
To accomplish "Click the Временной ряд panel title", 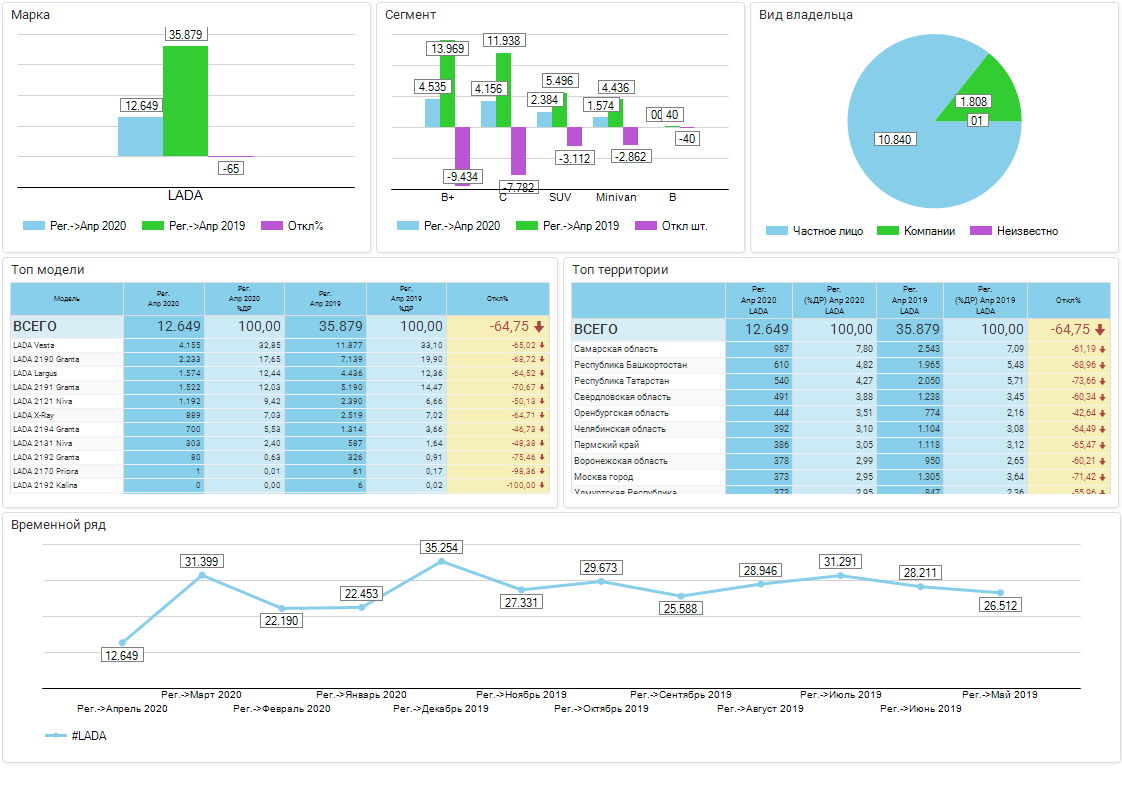I will 59,525.
